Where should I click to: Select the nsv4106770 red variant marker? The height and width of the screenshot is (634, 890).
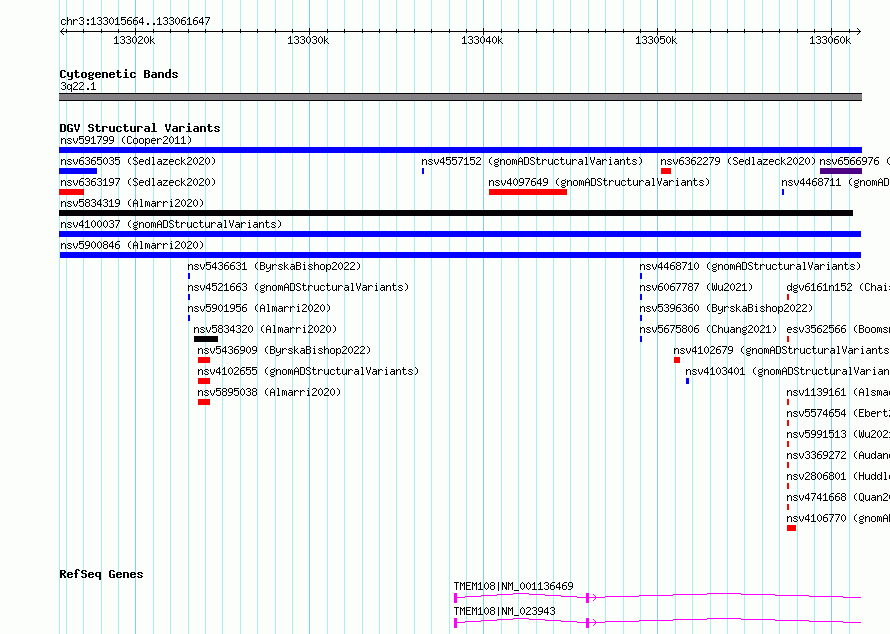[x=791, y=528]
